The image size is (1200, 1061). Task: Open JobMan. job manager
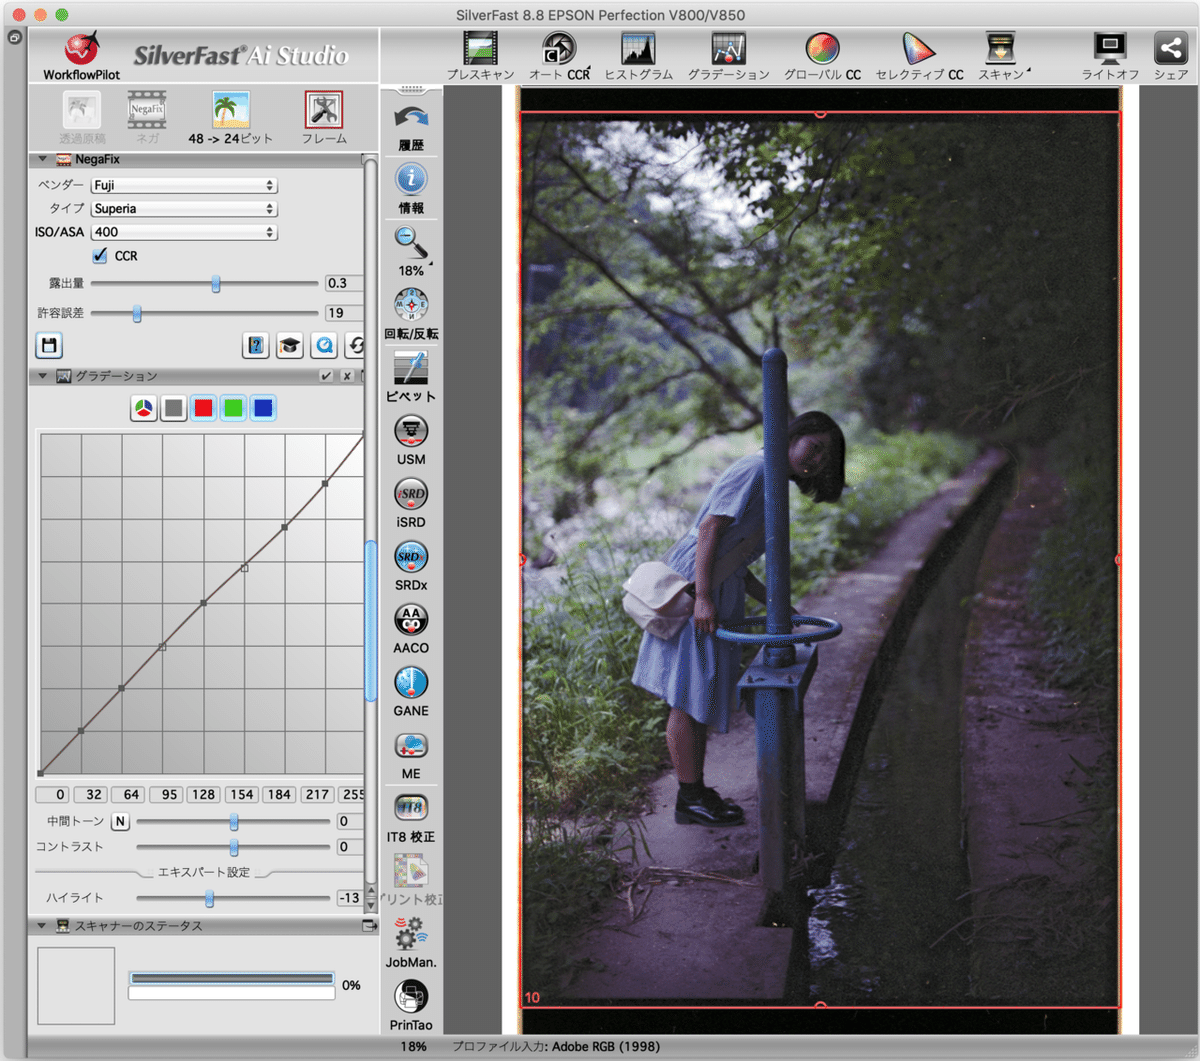coord(411,943)
